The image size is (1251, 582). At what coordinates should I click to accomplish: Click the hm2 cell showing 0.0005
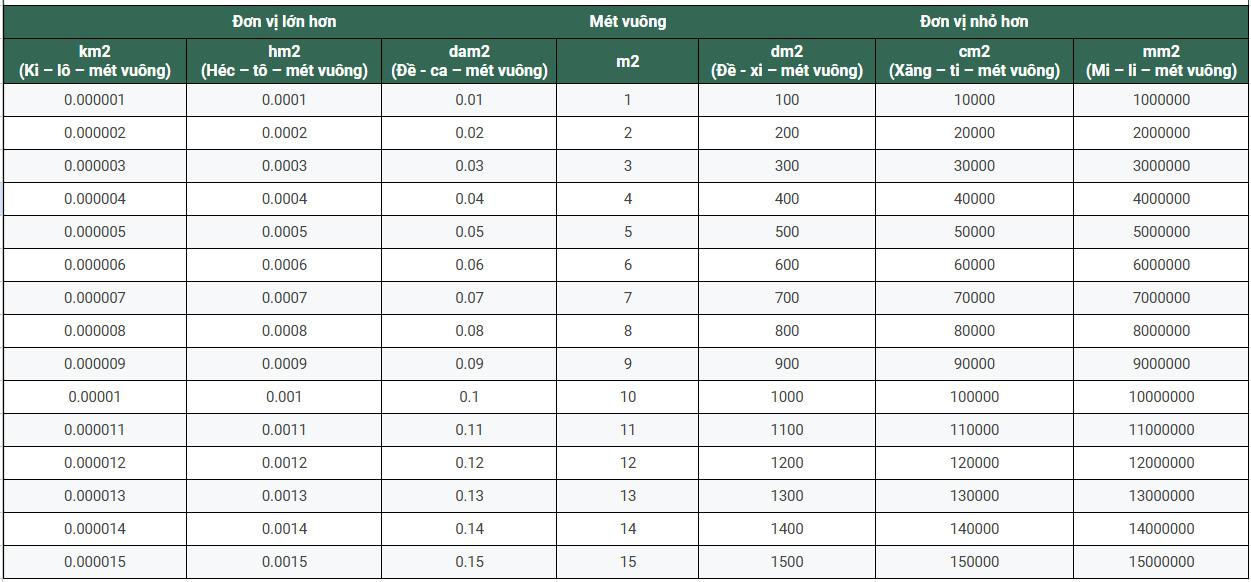(x=284, y=232)
